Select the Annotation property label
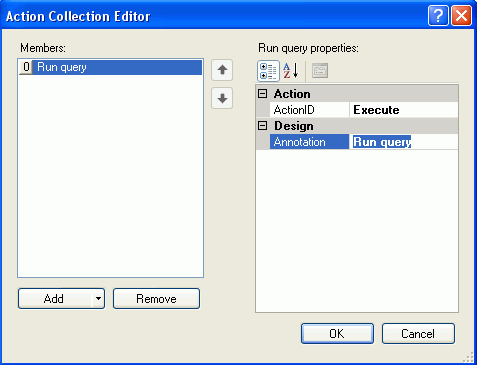The height and width of the screenshot is (365, 477). click(x=309, y=142)
